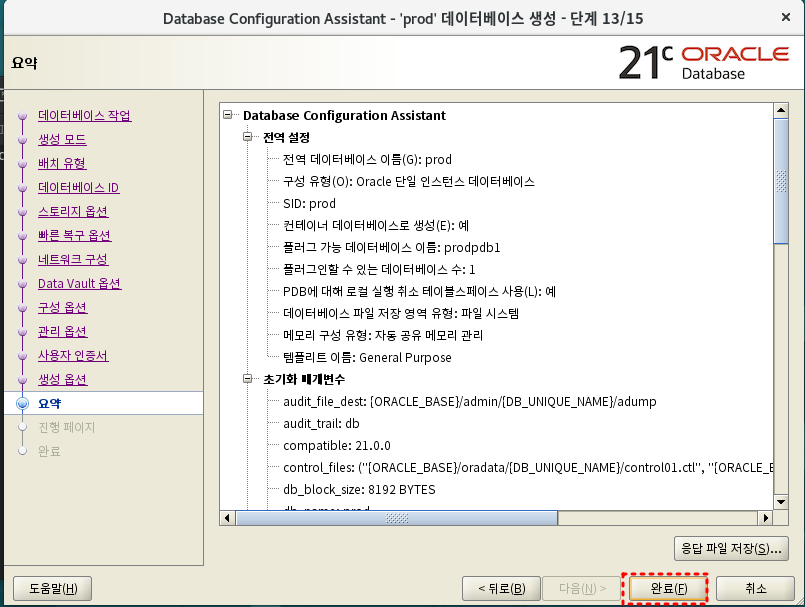The height and width of the screenshot is (607, 805).
Task: Click the vertical scrollbar thumb
Action: click(781, 181)
